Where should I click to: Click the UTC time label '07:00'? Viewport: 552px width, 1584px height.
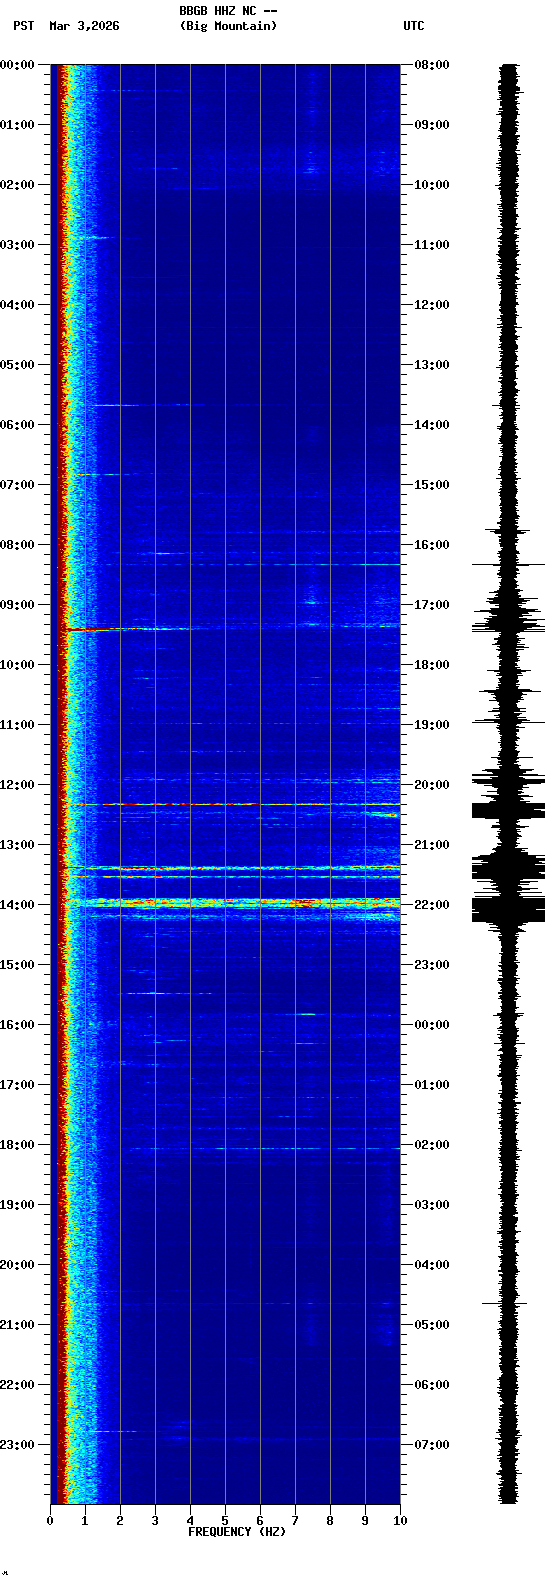click(x=432, y=1445)
